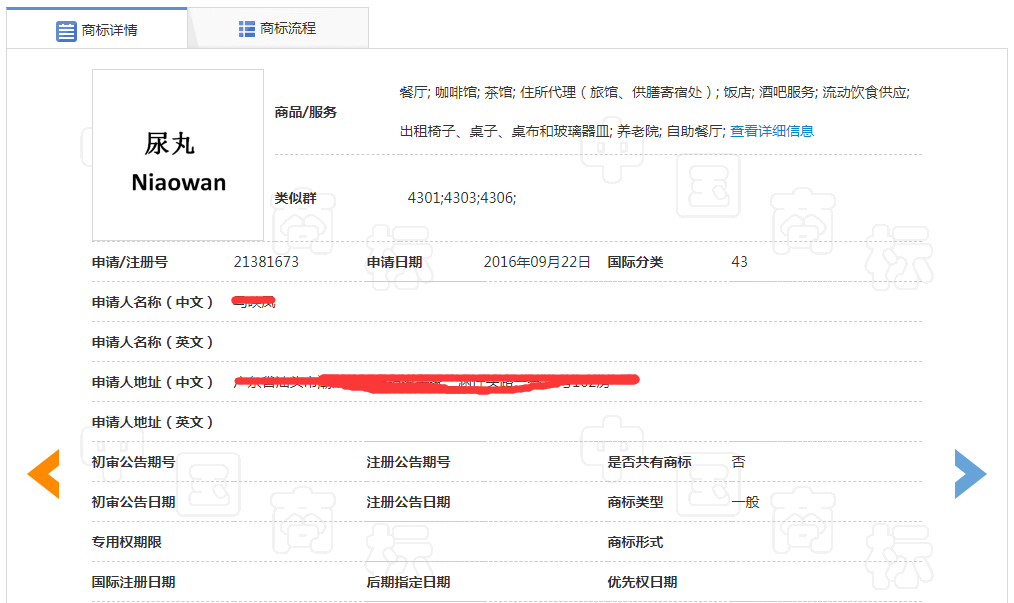The image size is (1014, 603).
Task: Click the 商标类型 value 一般
Action: click(x=745, y=502)
